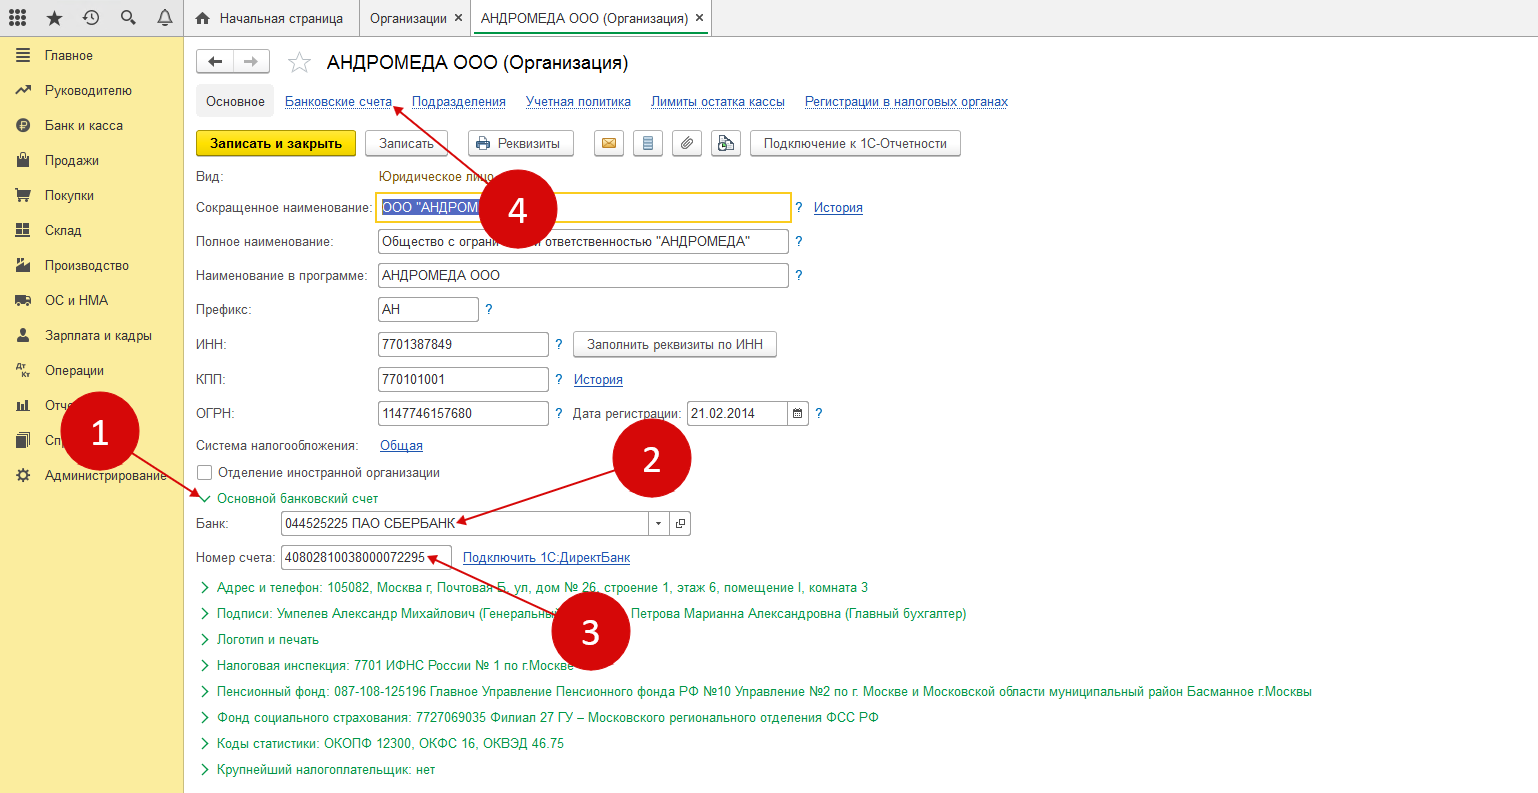1538x793 pixels.
Task: Close the Организации tab
Action: click(x=458, y=18)
